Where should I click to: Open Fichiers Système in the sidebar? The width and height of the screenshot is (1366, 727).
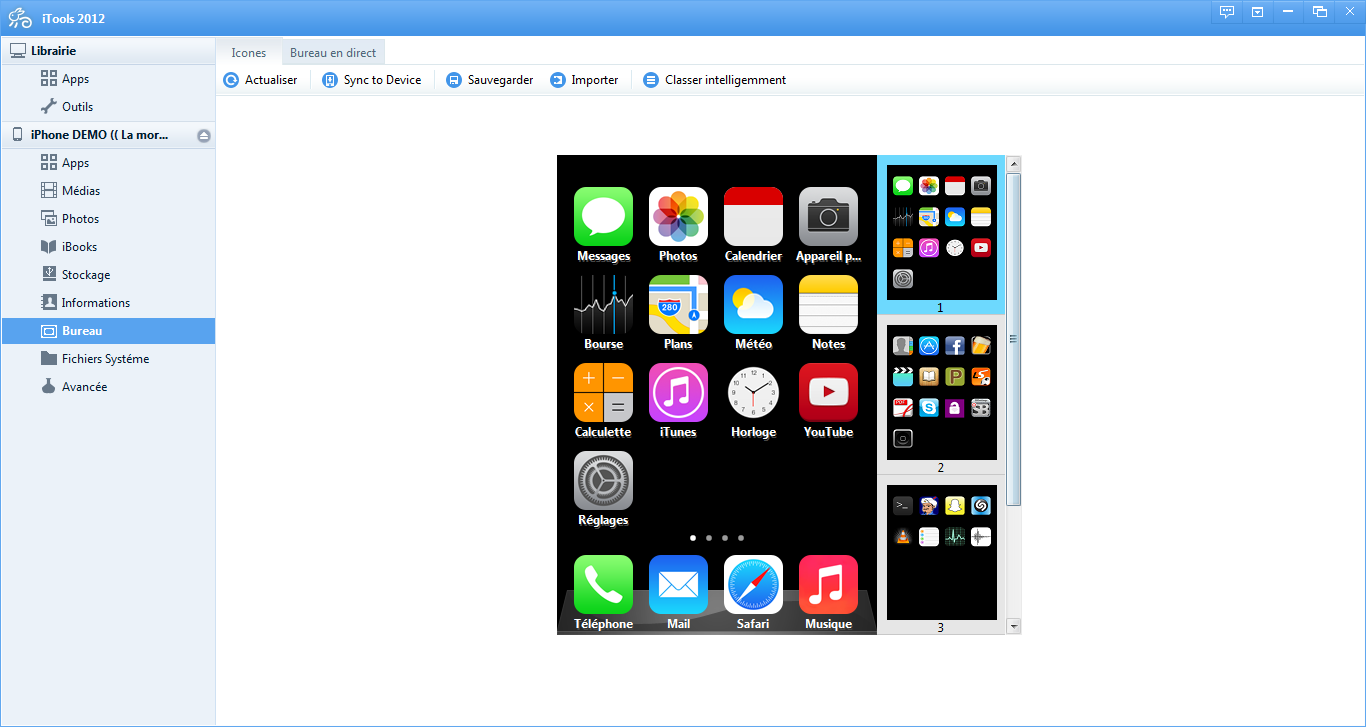pyautogui.click(x=108, y=359)
